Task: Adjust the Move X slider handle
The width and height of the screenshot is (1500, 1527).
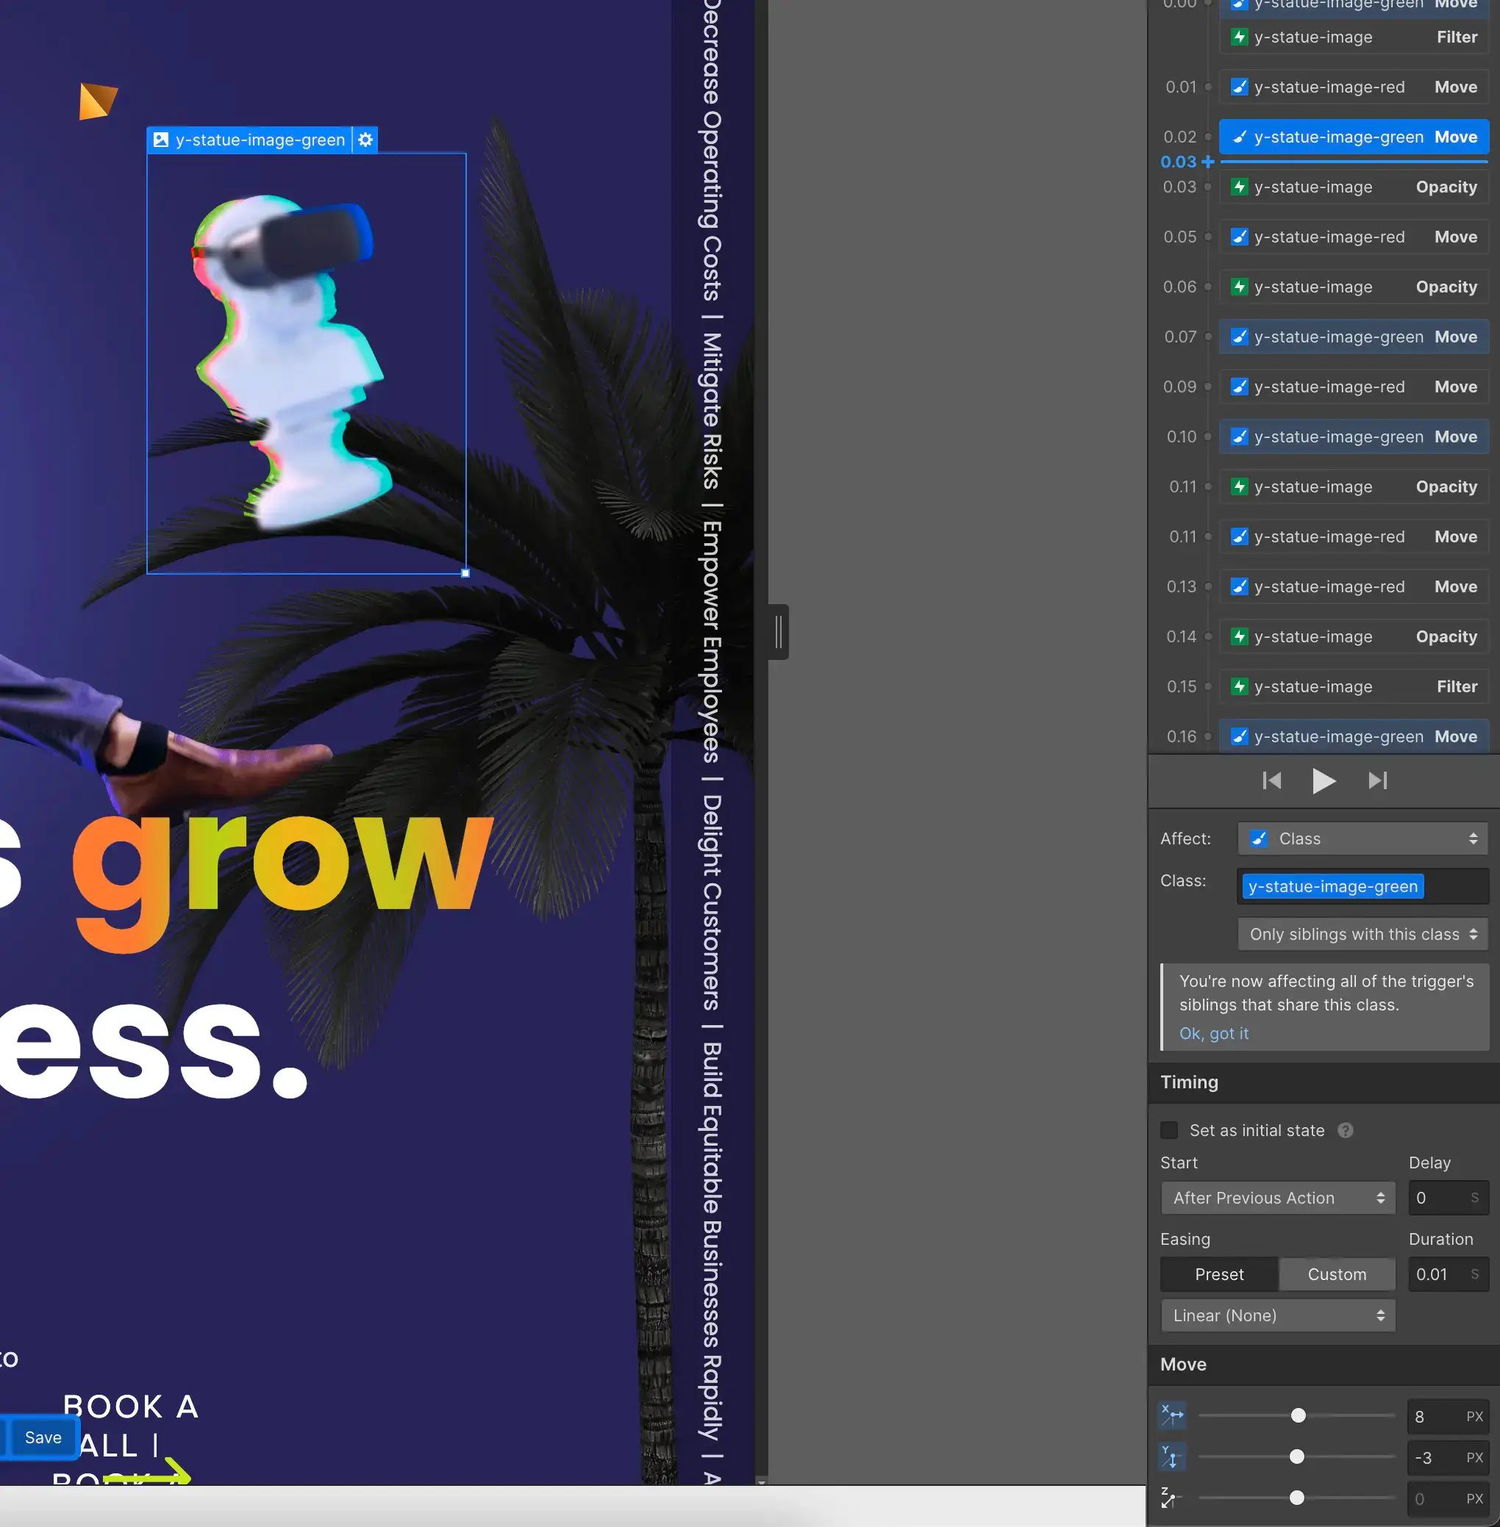Action: tap(1298, 1415)
